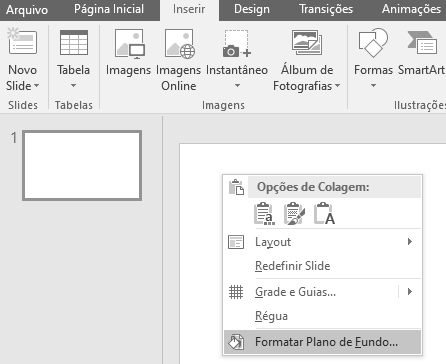Open the Layout context menu entry
Screen dimensions: 446x364
click(x=322, y=242)
